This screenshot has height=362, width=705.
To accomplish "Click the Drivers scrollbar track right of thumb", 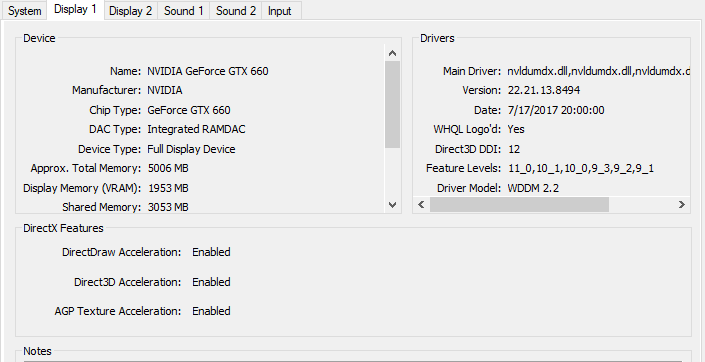I will pyautogui.click(x=641, y=205).
